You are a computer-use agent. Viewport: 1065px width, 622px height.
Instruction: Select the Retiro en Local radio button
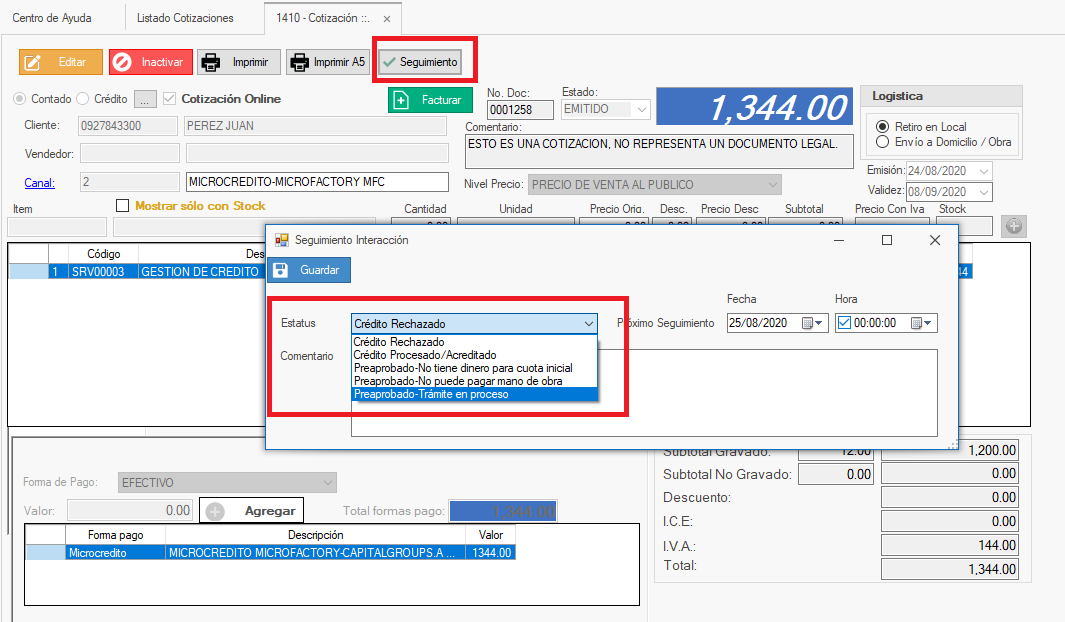[882, 127]
